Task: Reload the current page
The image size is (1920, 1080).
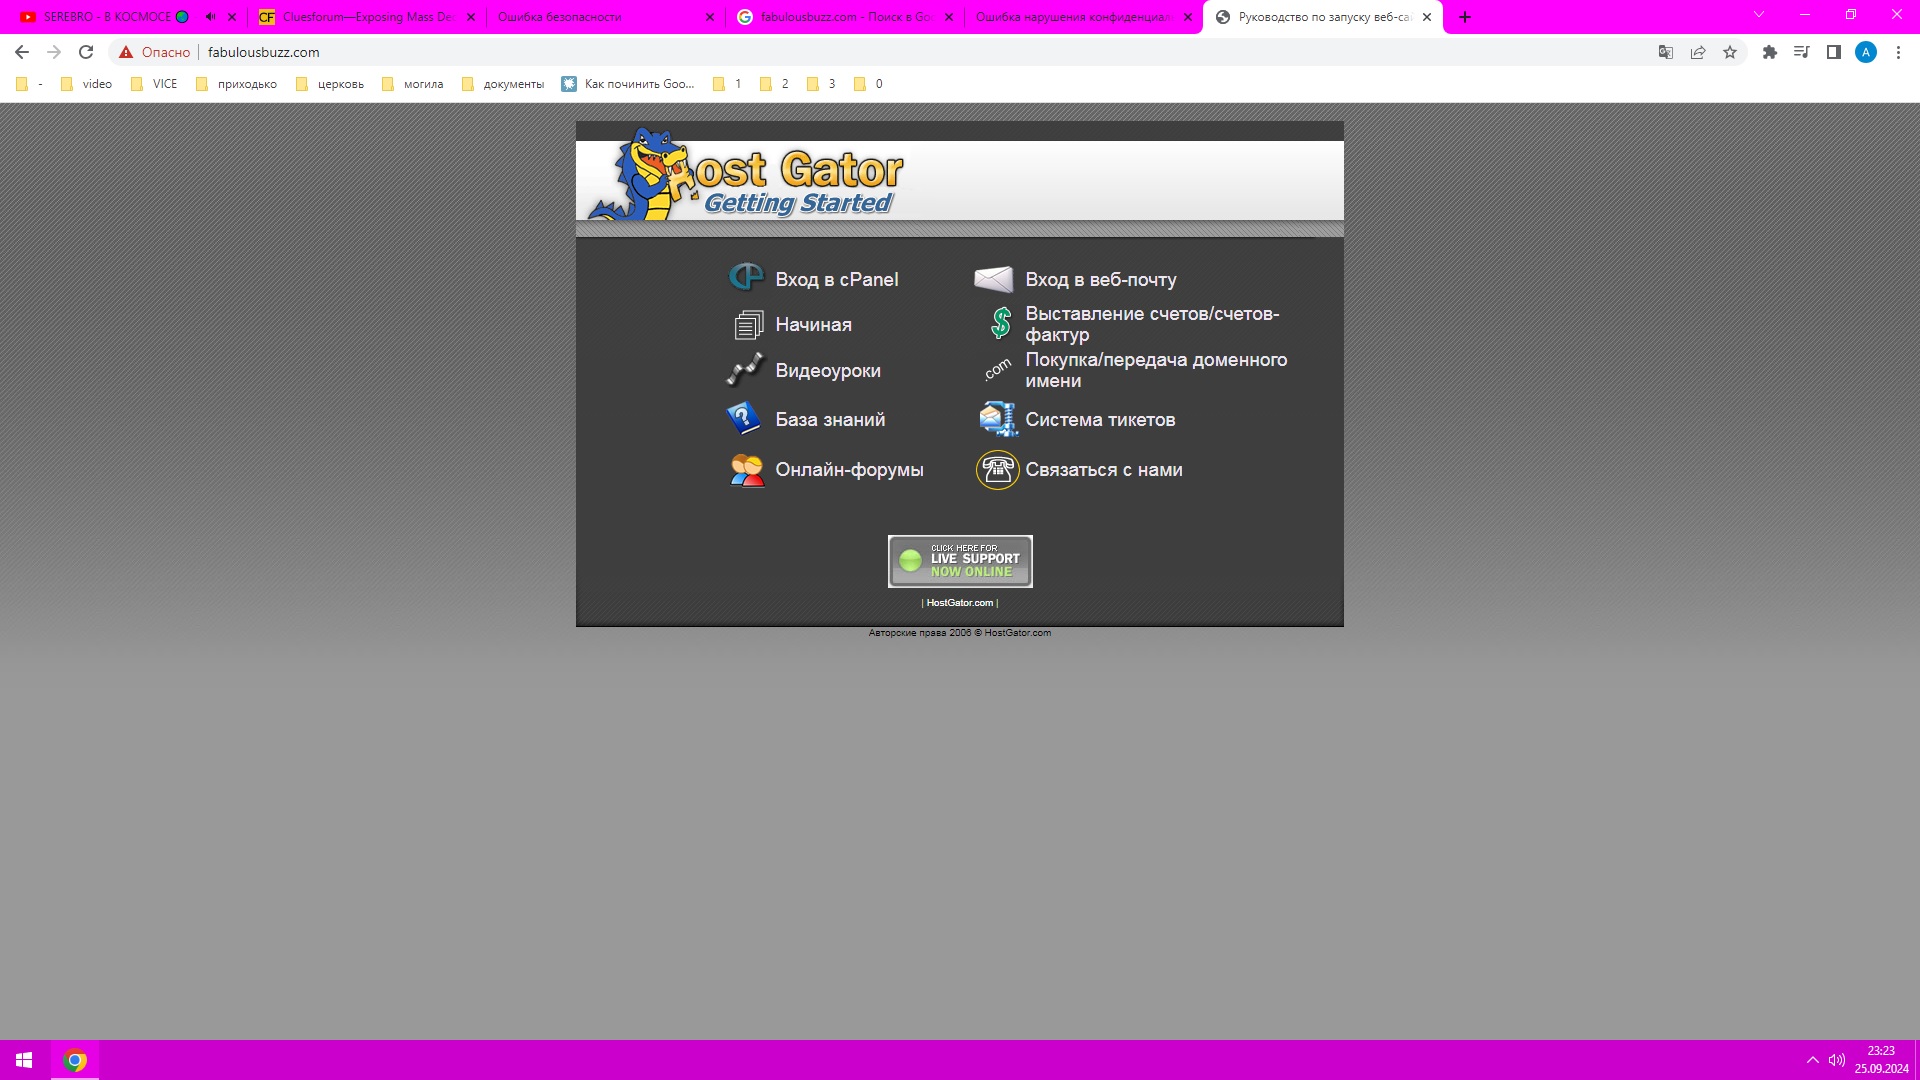Action: pyautogui.click(x=86, y=52)
